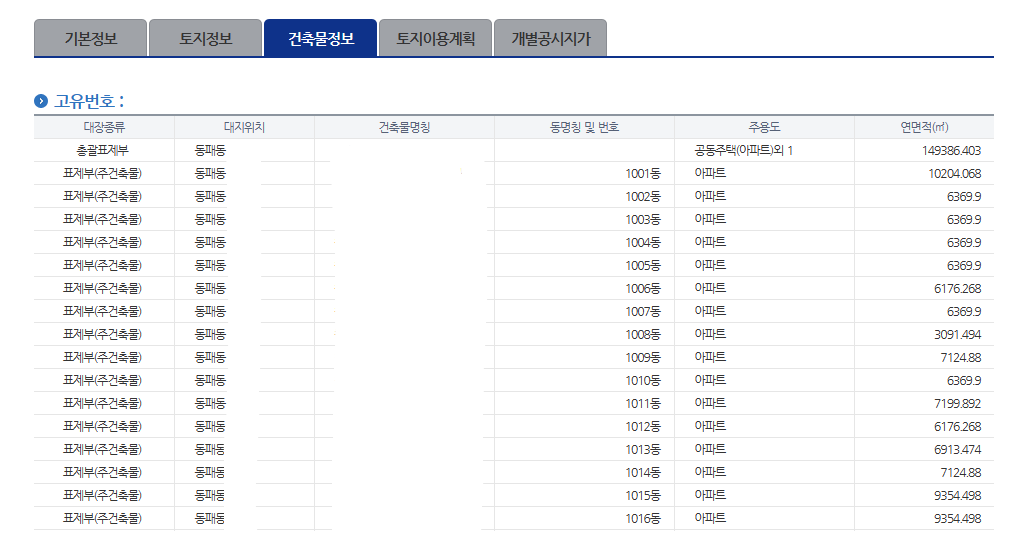The height and width of the screenshot is (548, 1033).
Task: Click the 대지위치 column header
Action: [244, 127]
